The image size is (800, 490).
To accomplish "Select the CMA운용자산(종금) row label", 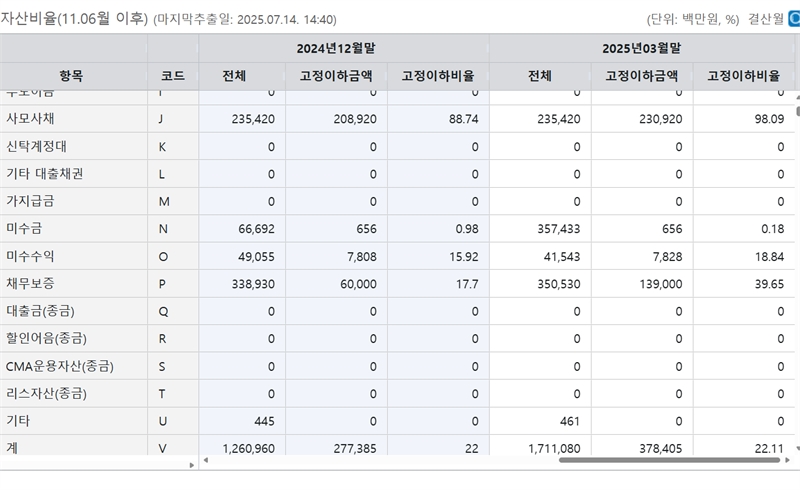I will tap(59, 366).
